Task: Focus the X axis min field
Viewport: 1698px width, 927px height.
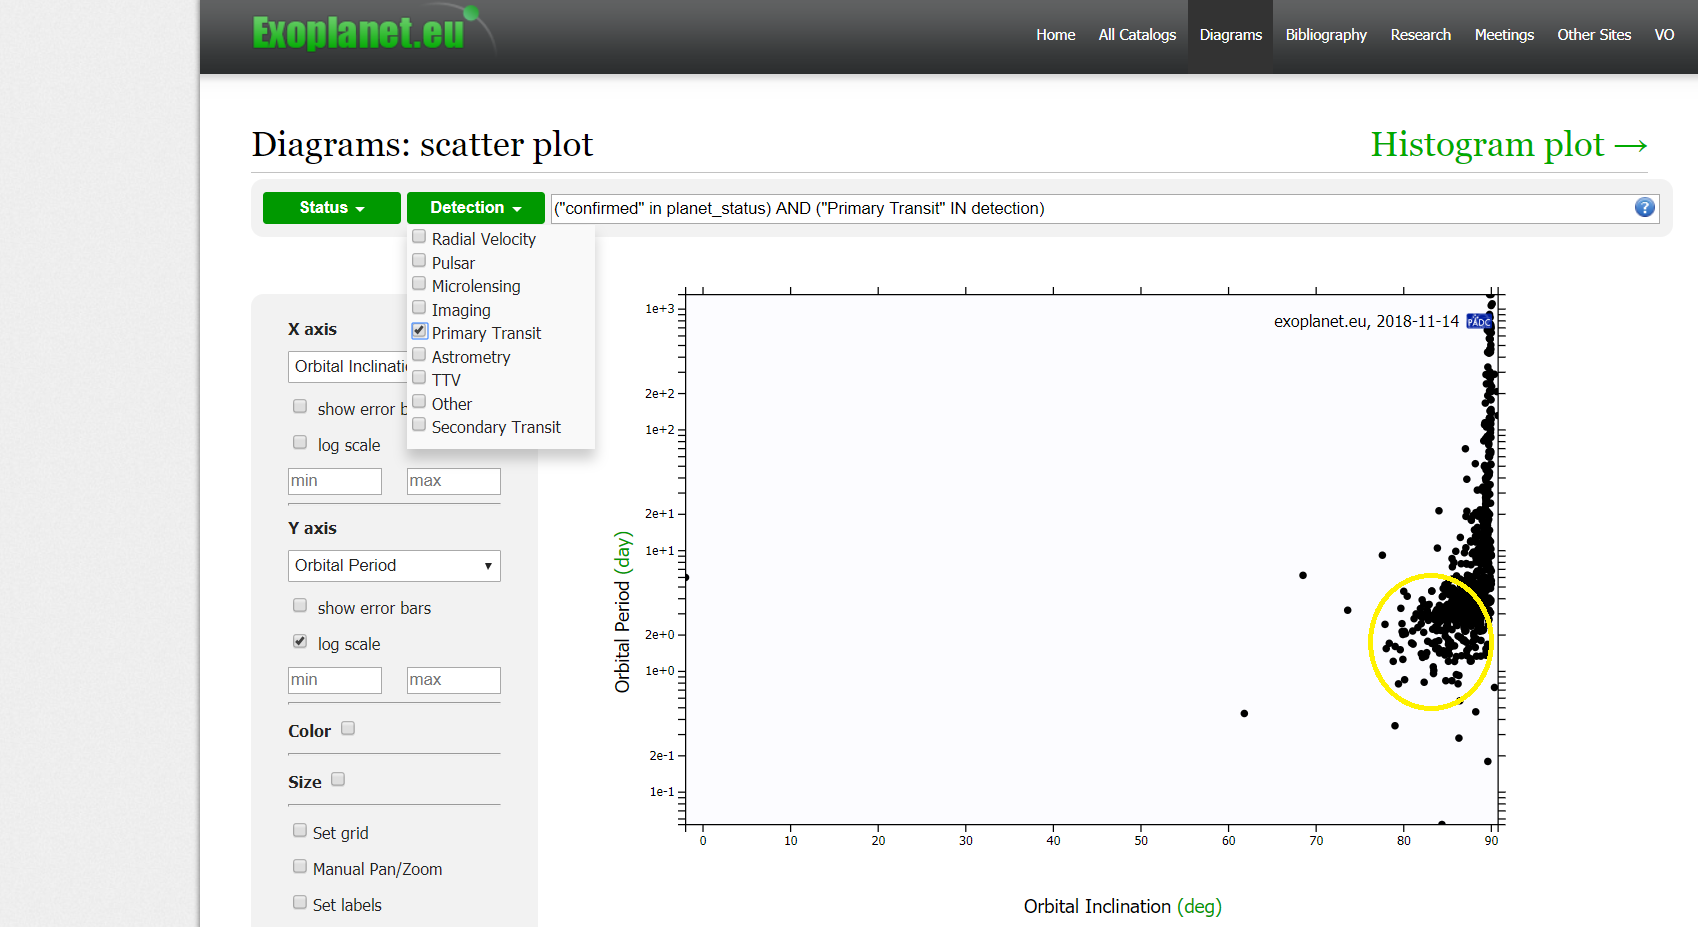Action: point(335,481)
